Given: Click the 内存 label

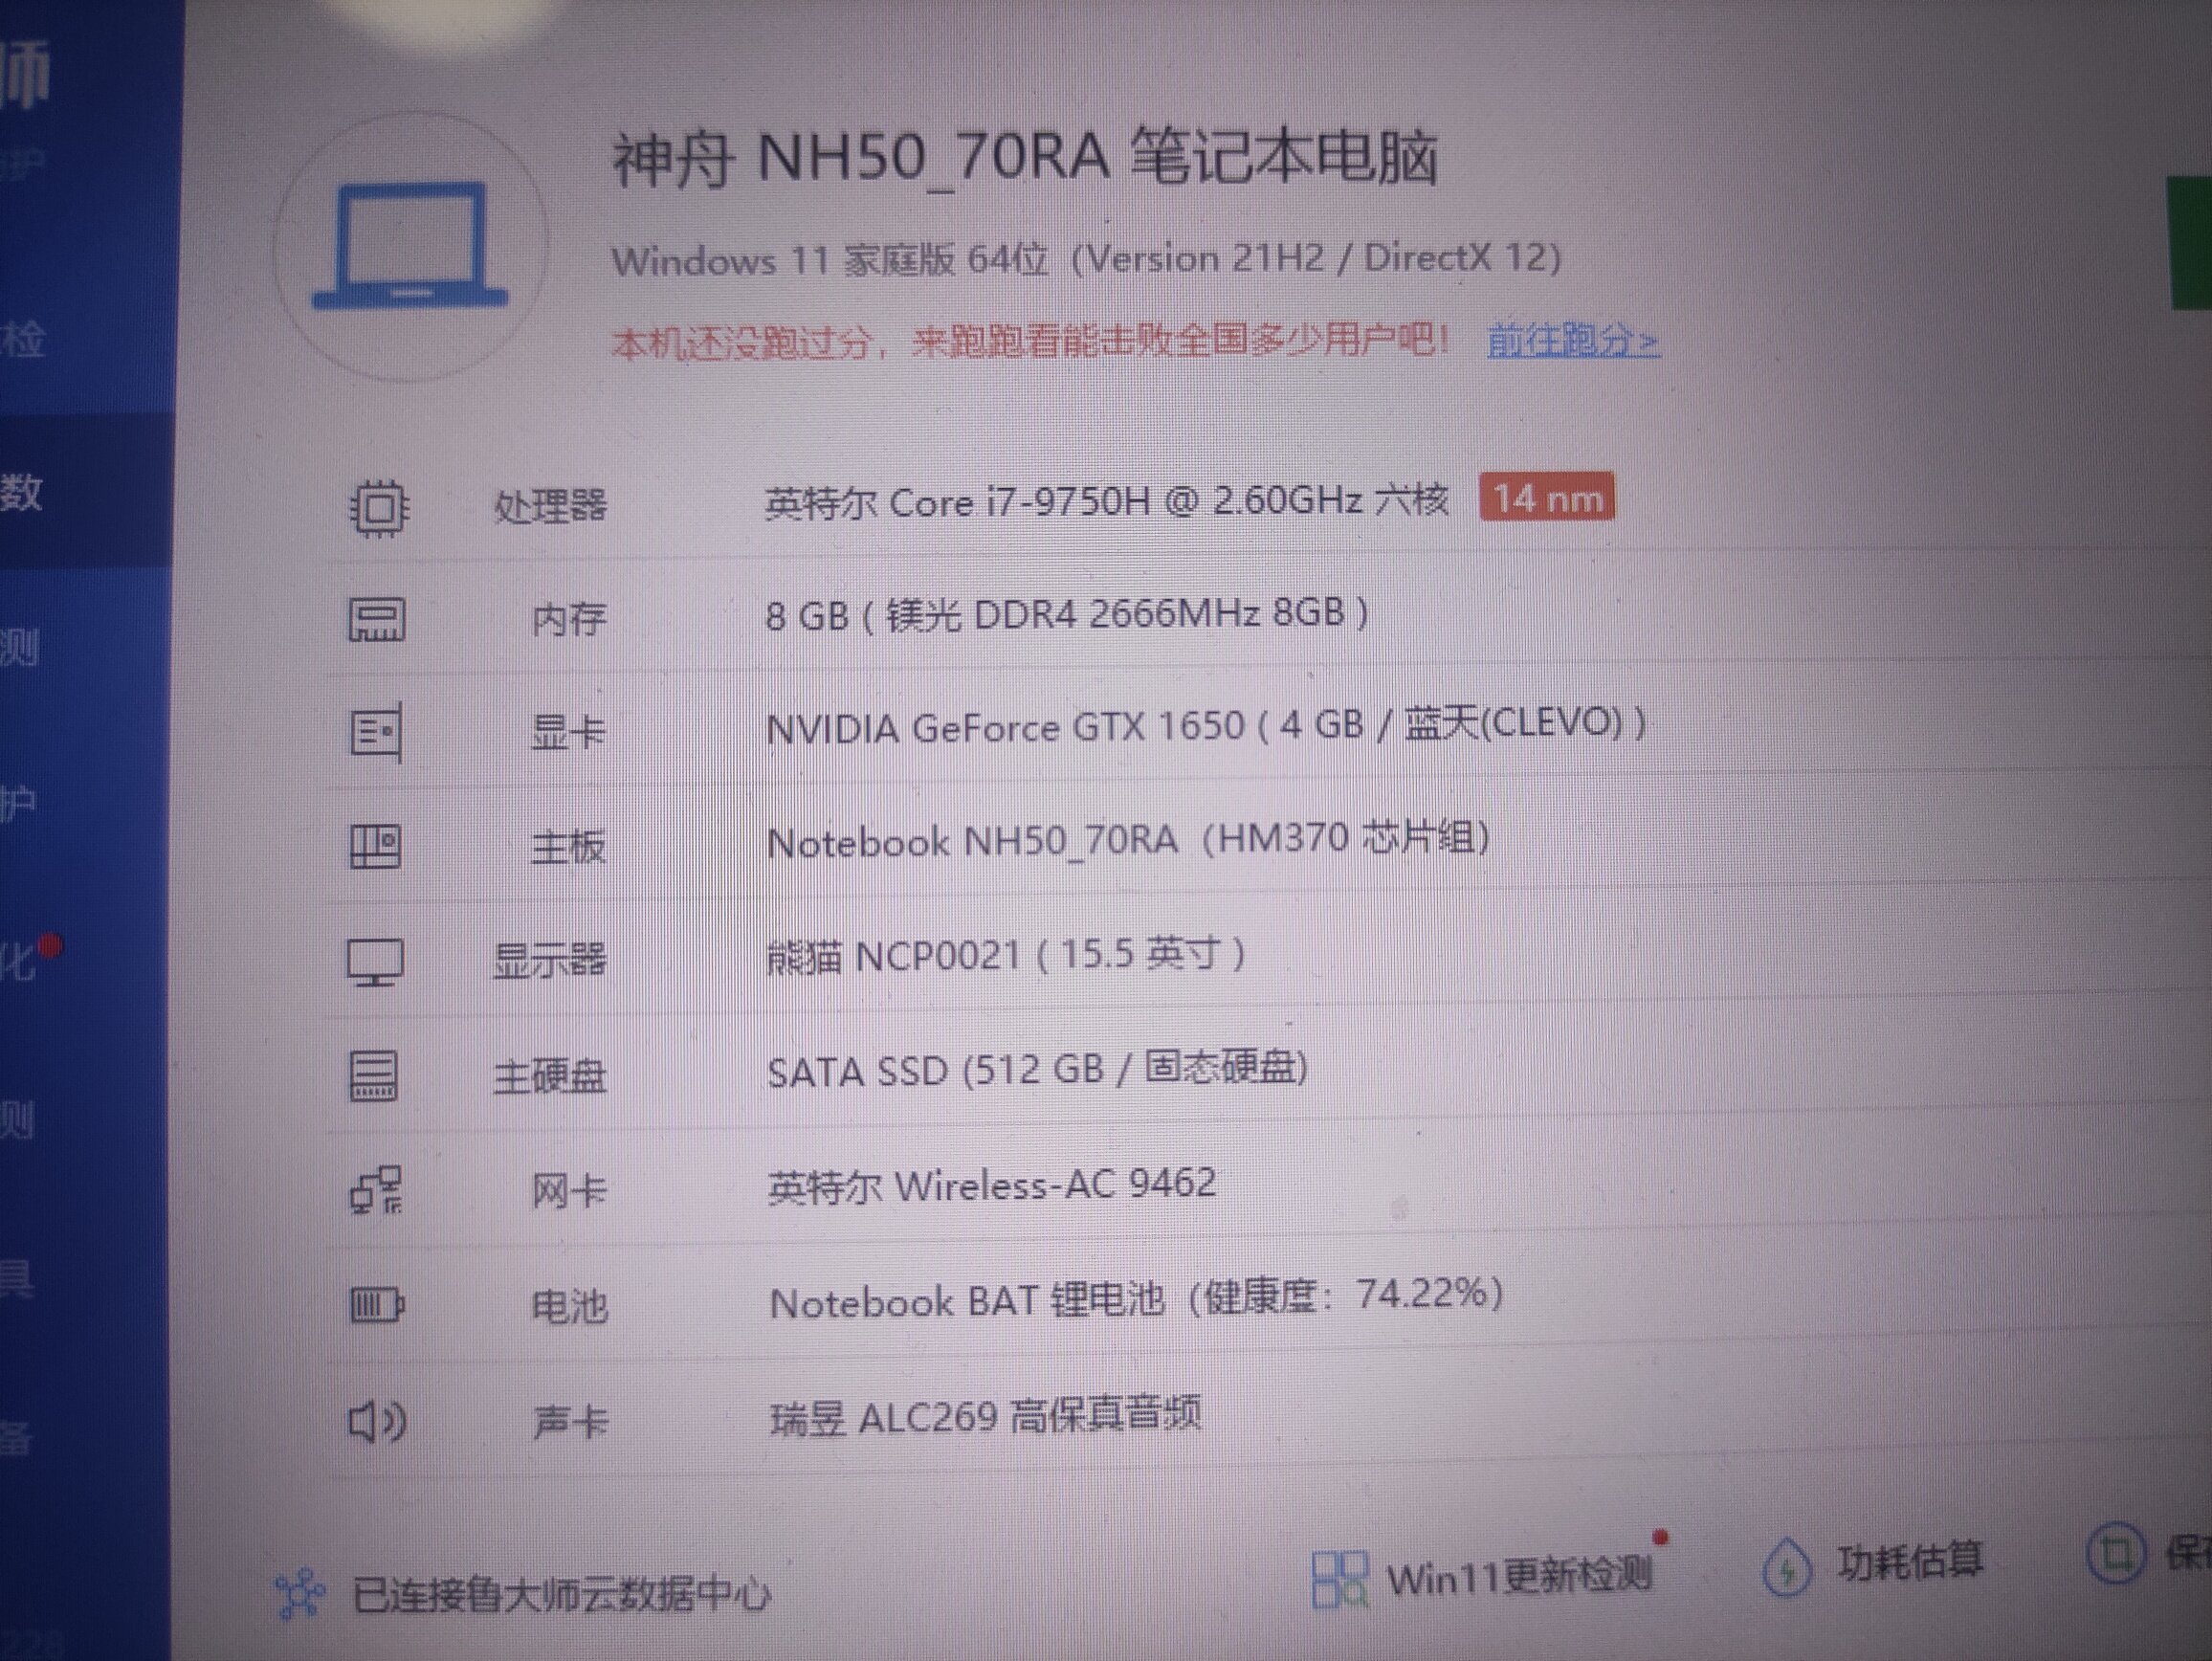Looking at the screenshot, I should 568,620.
